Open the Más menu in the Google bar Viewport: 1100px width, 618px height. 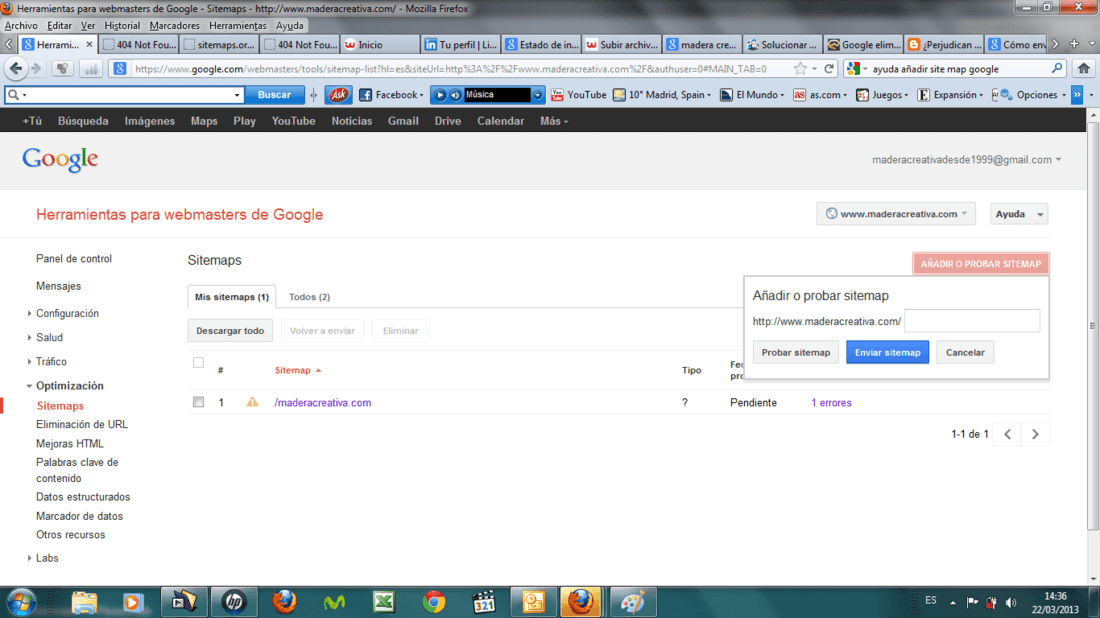(554, 121)
